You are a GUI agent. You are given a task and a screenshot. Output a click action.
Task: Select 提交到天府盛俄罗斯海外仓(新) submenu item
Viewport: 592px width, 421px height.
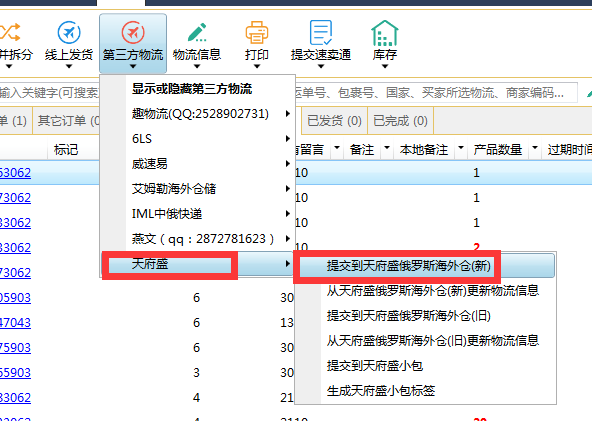coord(409,266)
